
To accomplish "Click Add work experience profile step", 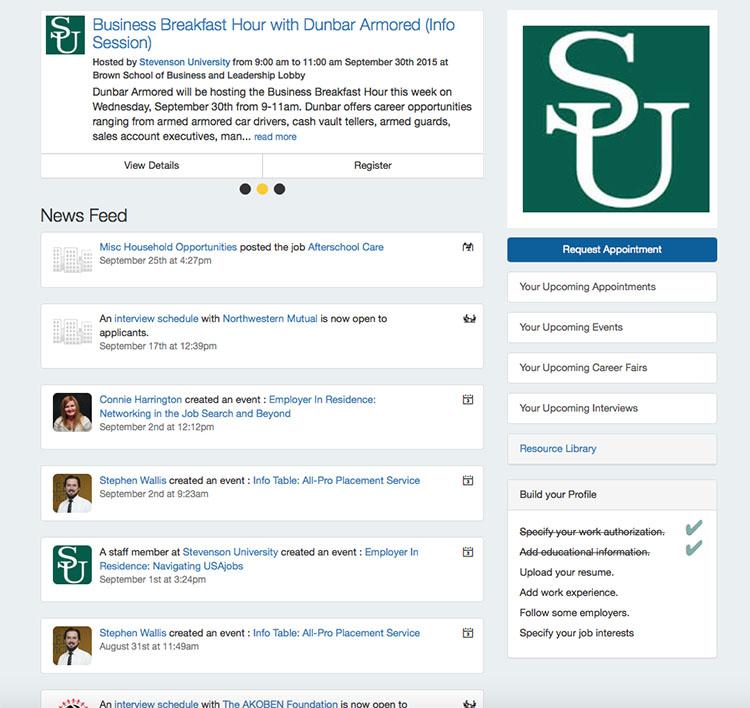I will click(569, 592).
